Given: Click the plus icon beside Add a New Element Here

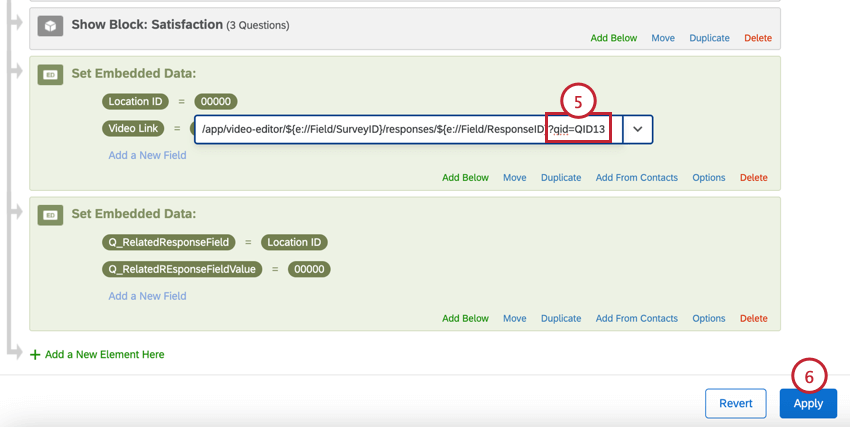Looking at the screenshot, I should (x=35, y=355).
